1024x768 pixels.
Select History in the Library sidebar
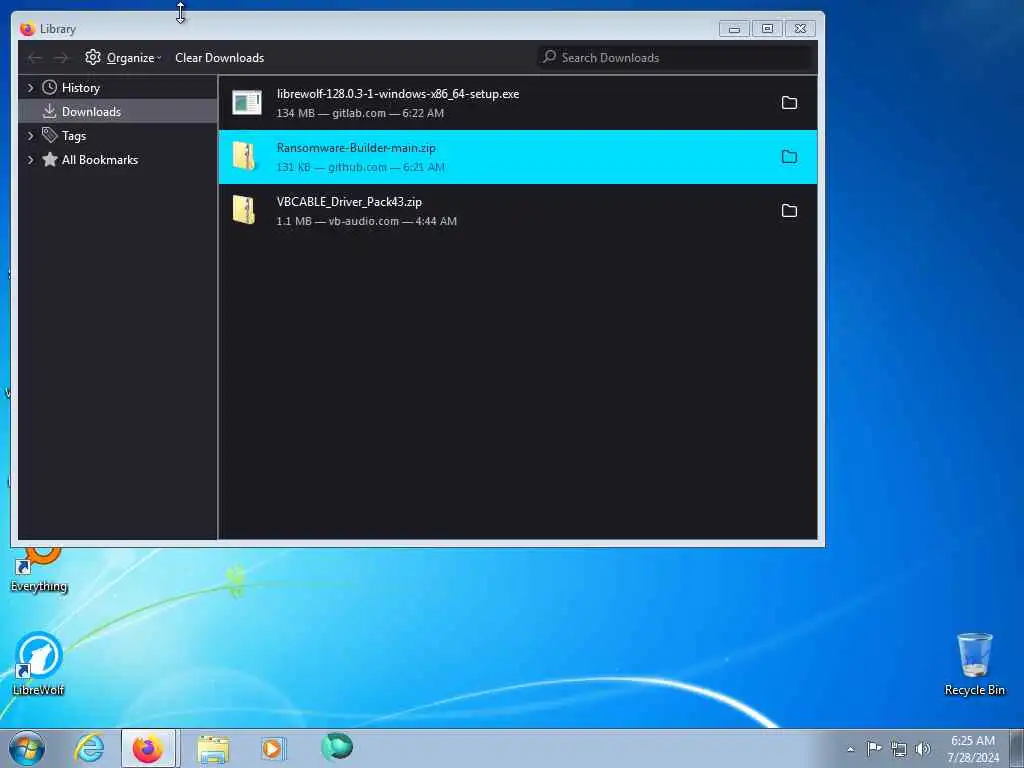pos(118,88)
